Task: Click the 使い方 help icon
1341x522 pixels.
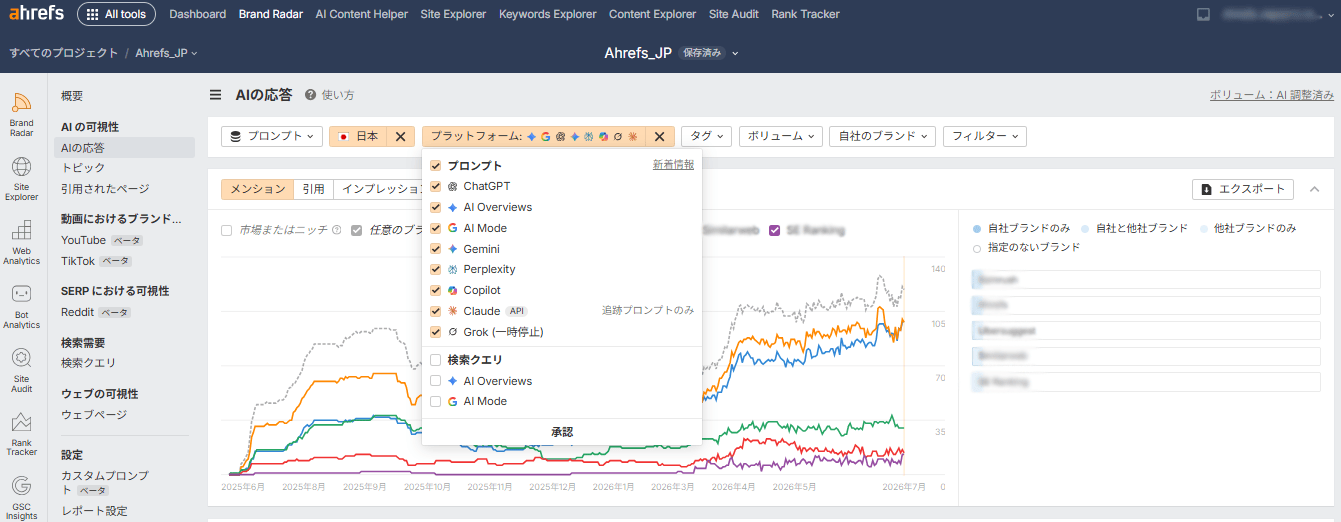Action: tap(311, 95)
